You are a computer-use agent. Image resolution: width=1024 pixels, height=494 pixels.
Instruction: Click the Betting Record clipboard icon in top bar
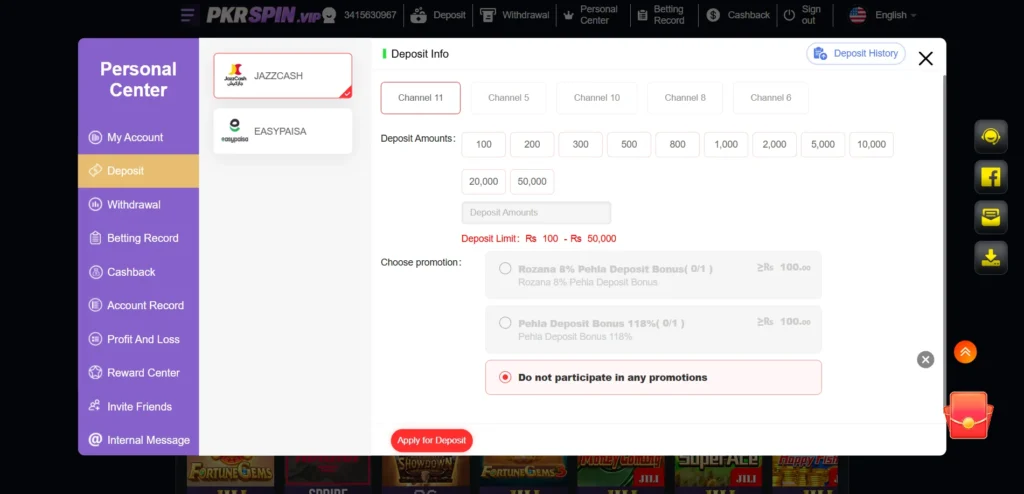643,15
